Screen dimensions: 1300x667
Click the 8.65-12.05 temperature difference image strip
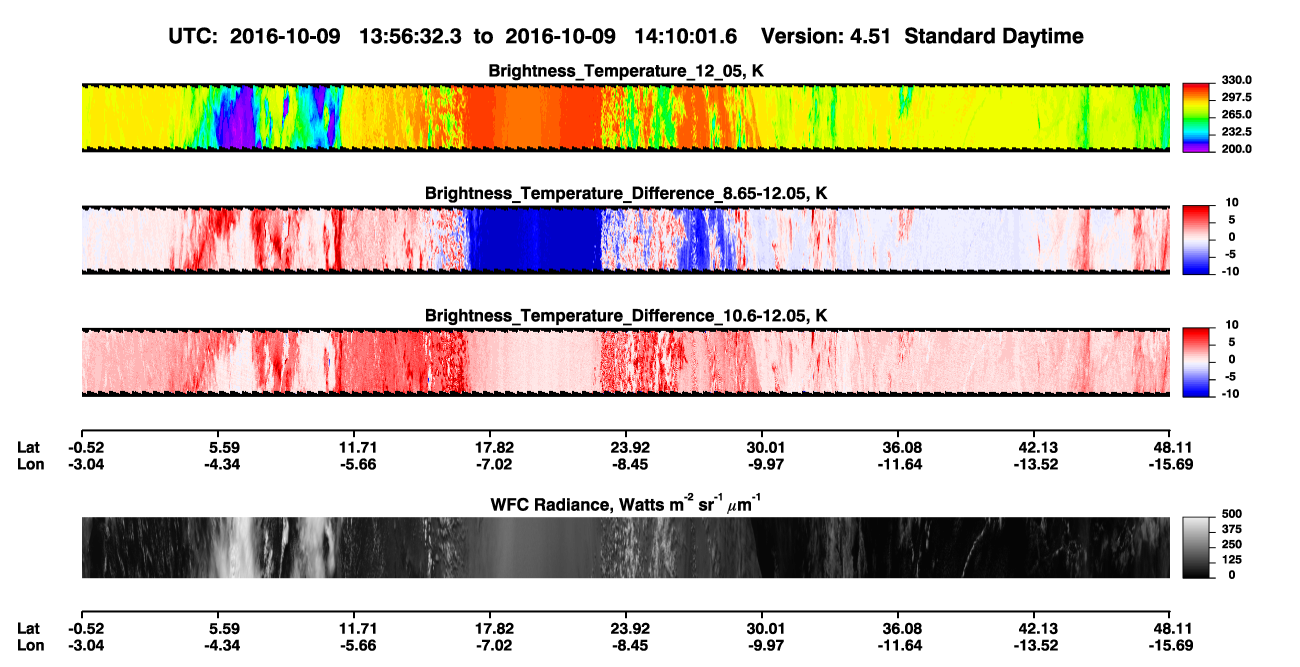pyautogui.click(x=625, y=239)
